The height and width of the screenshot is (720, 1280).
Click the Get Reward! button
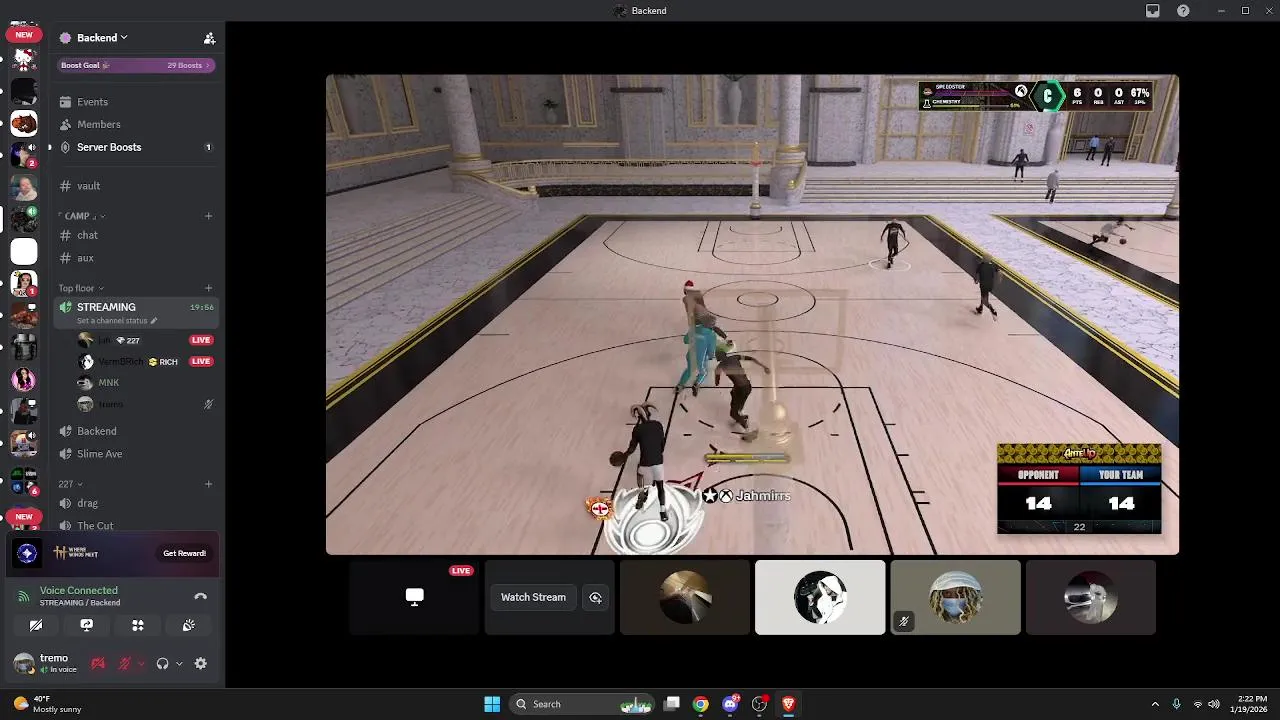pos(185,553)
